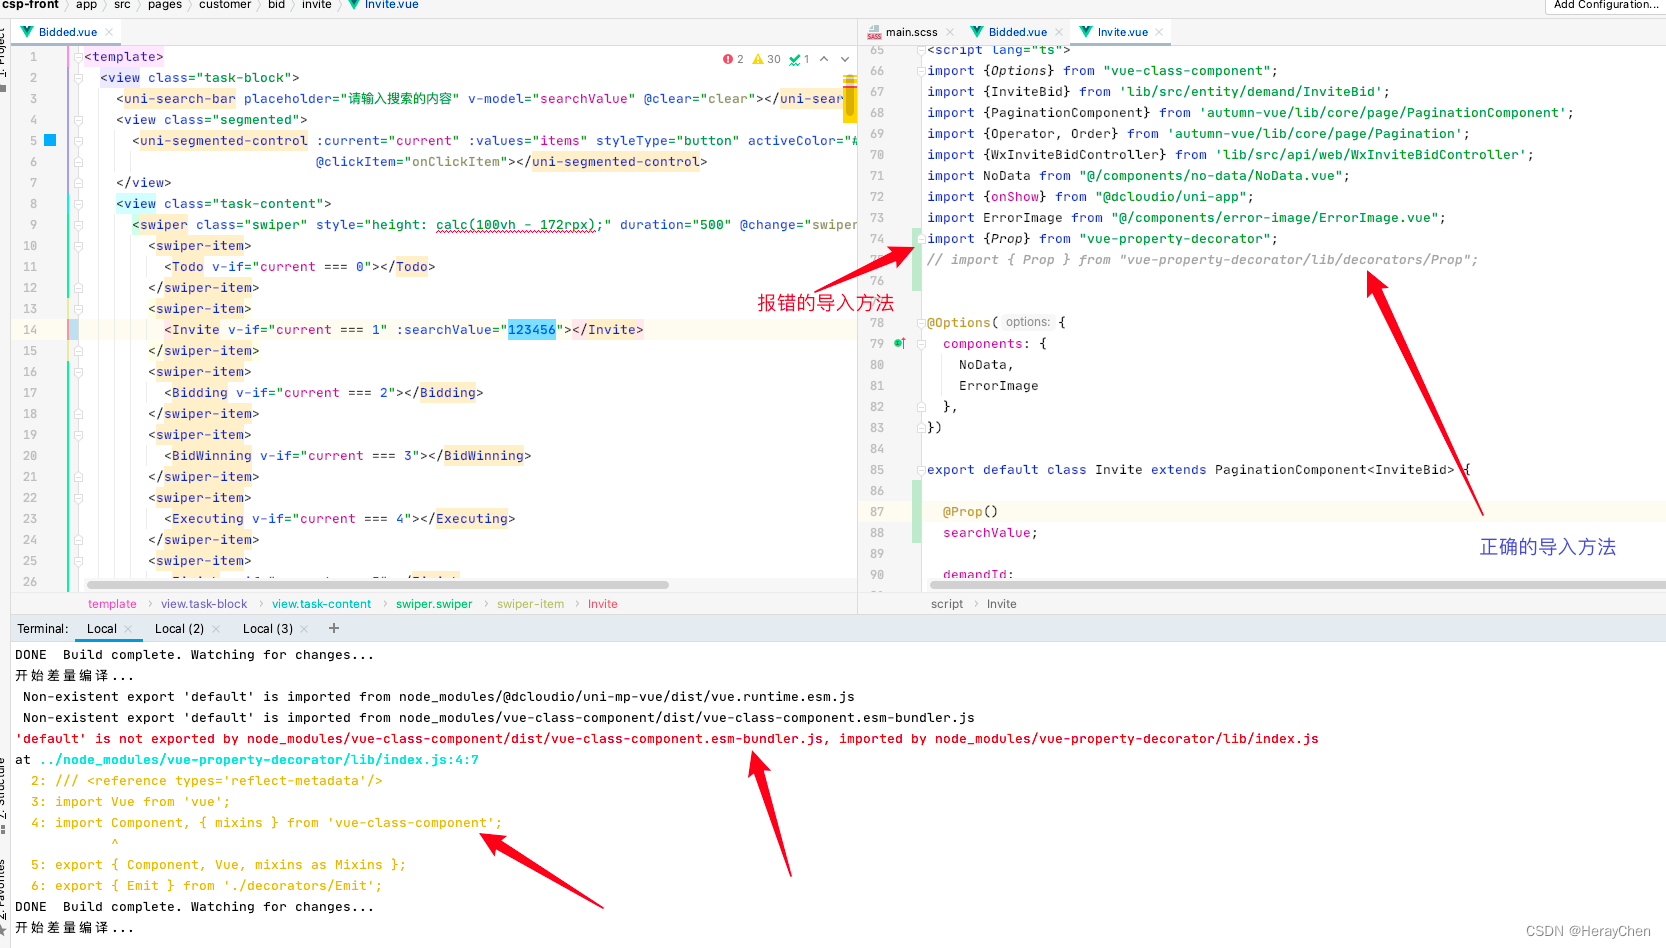The height and width of the screenshot is (948, 1666).
Task: Close the Bidded.vue tab in left editor
Action: click(109, 32)
